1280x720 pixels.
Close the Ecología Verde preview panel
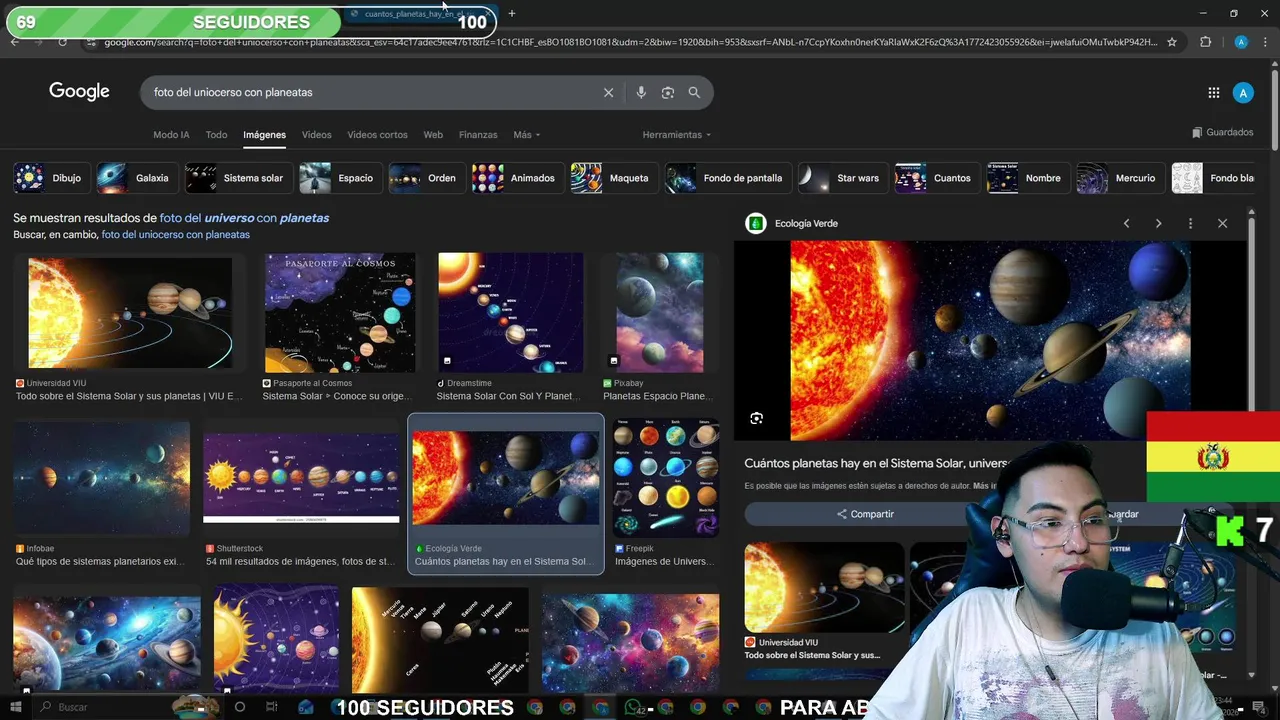[1222, 223]
